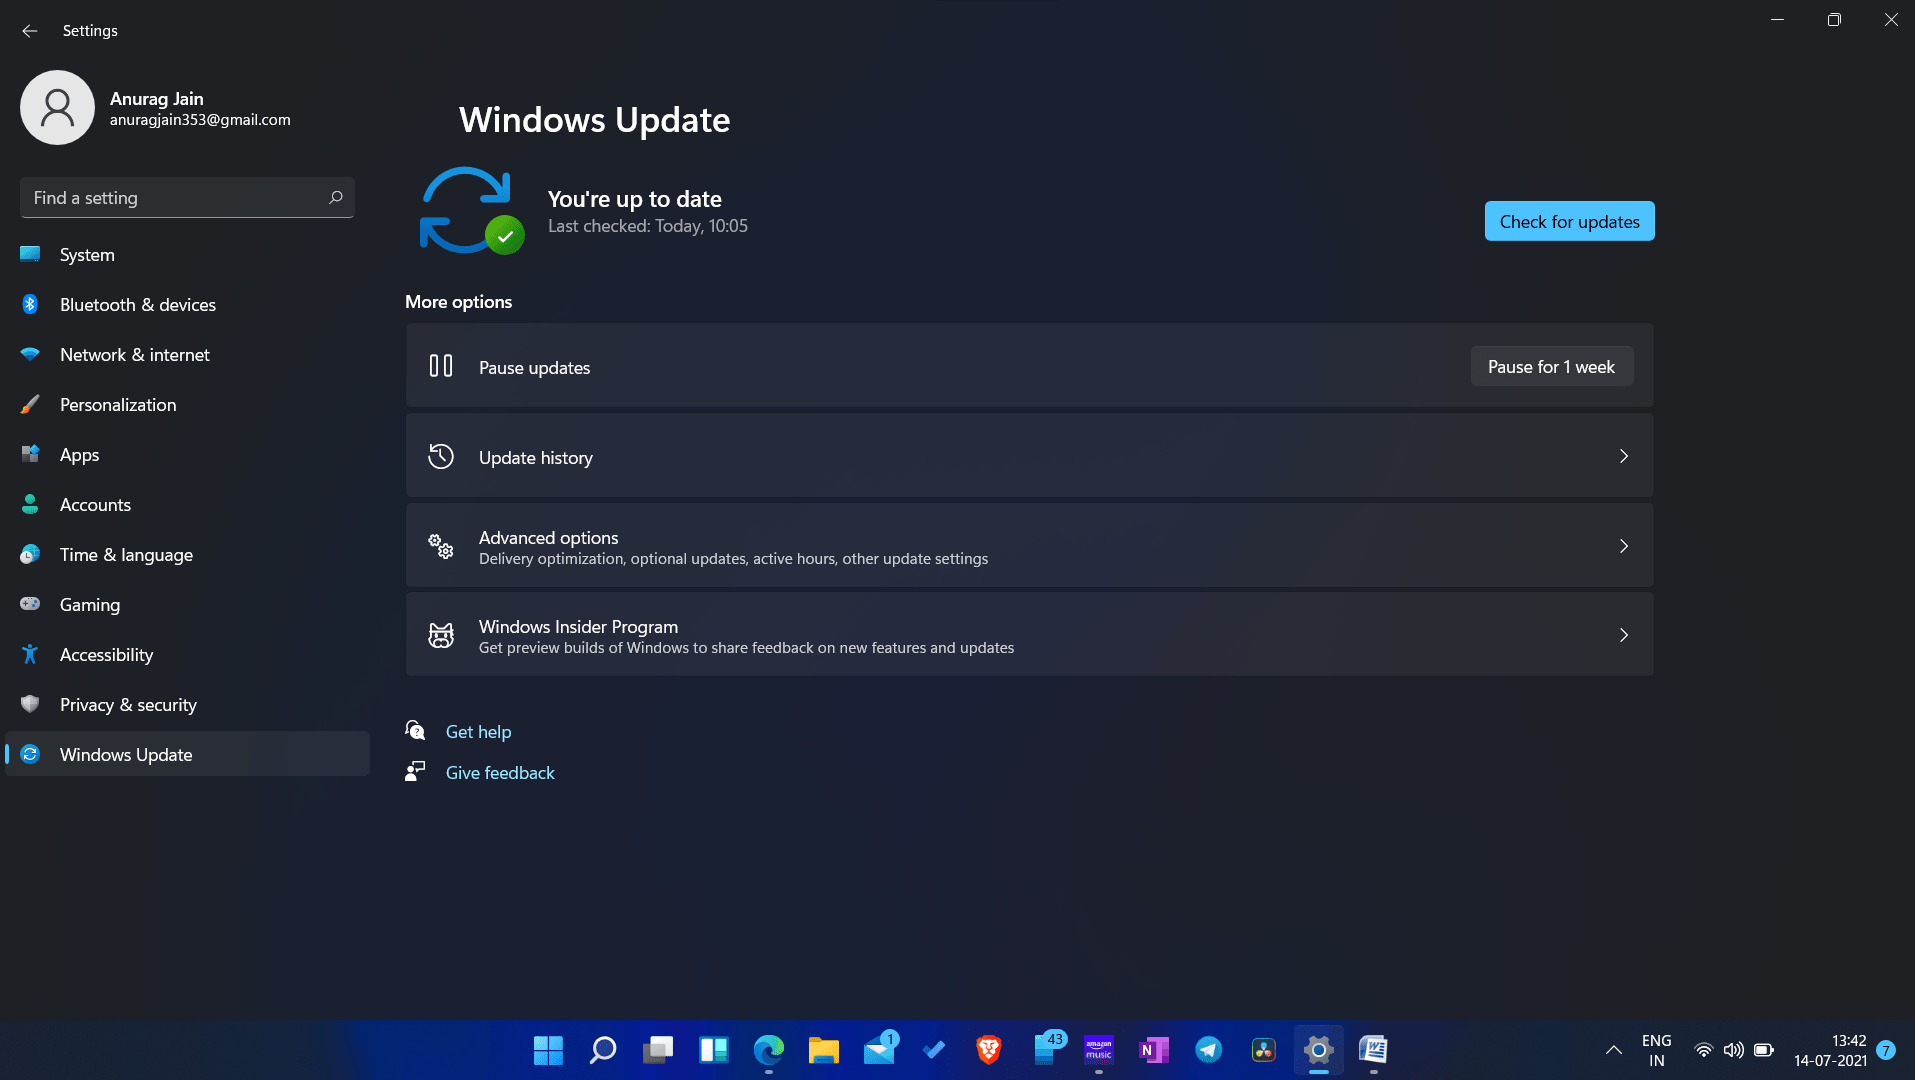Open Update history via its right chevron

tap(1624, 456)
